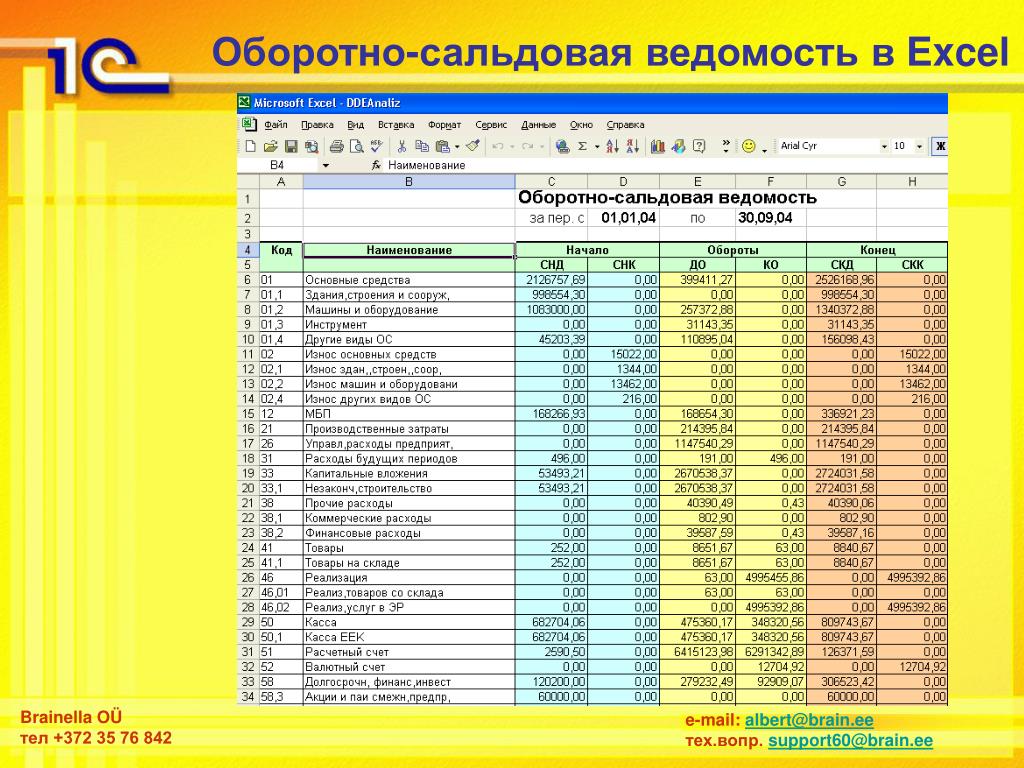Click value 2126757,69 in column C
The width and height of the screenshot is (1024, 768).
551,280
